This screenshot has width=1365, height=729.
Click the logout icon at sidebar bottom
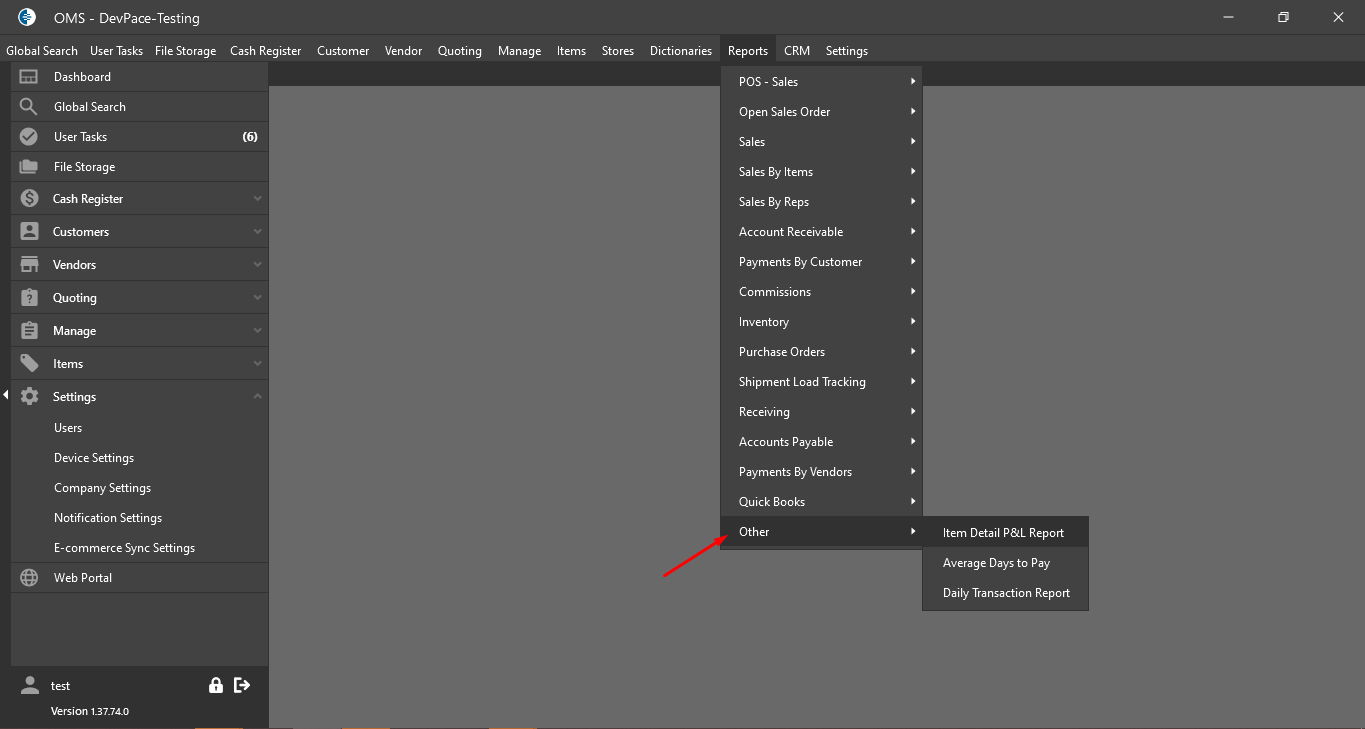[x=242, y=685]
